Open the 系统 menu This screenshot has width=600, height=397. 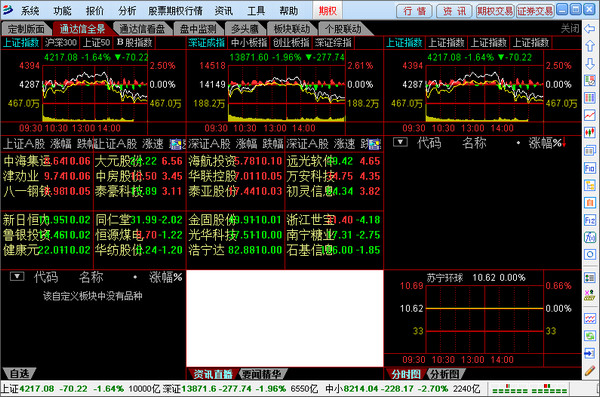30,11
